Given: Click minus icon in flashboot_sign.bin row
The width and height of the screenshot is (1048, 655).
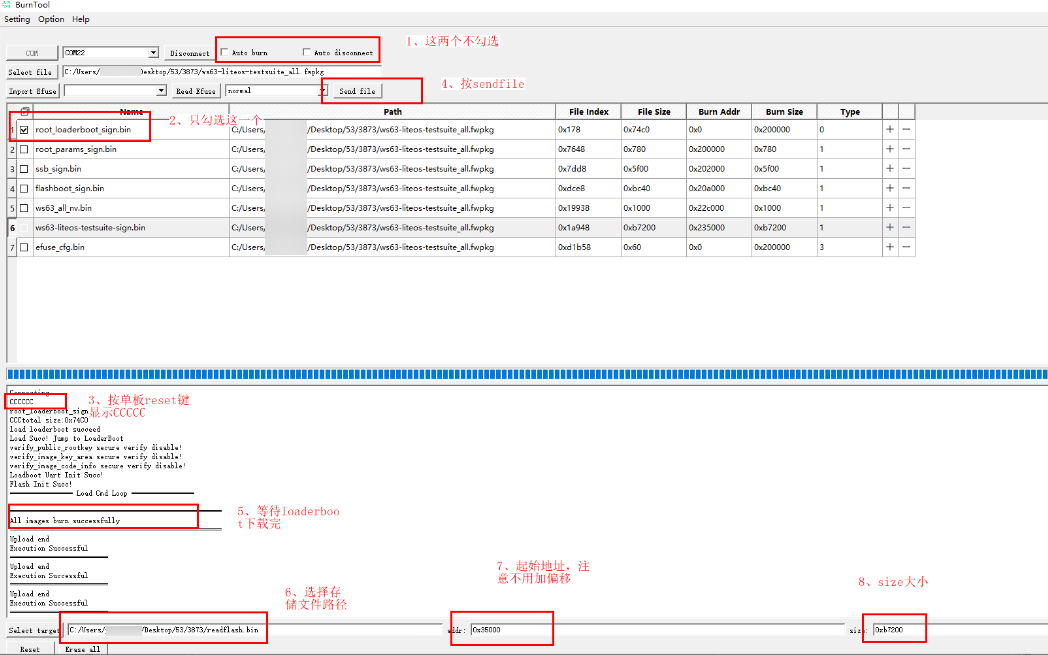Looking at the screenshot, I should tap(906, 188).
